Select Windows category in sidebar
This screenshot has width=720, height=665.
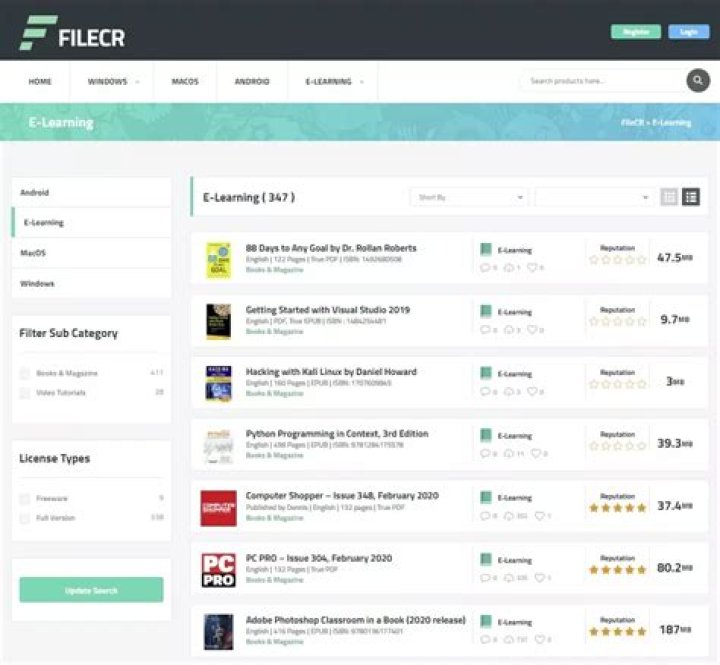click(91, 283)
